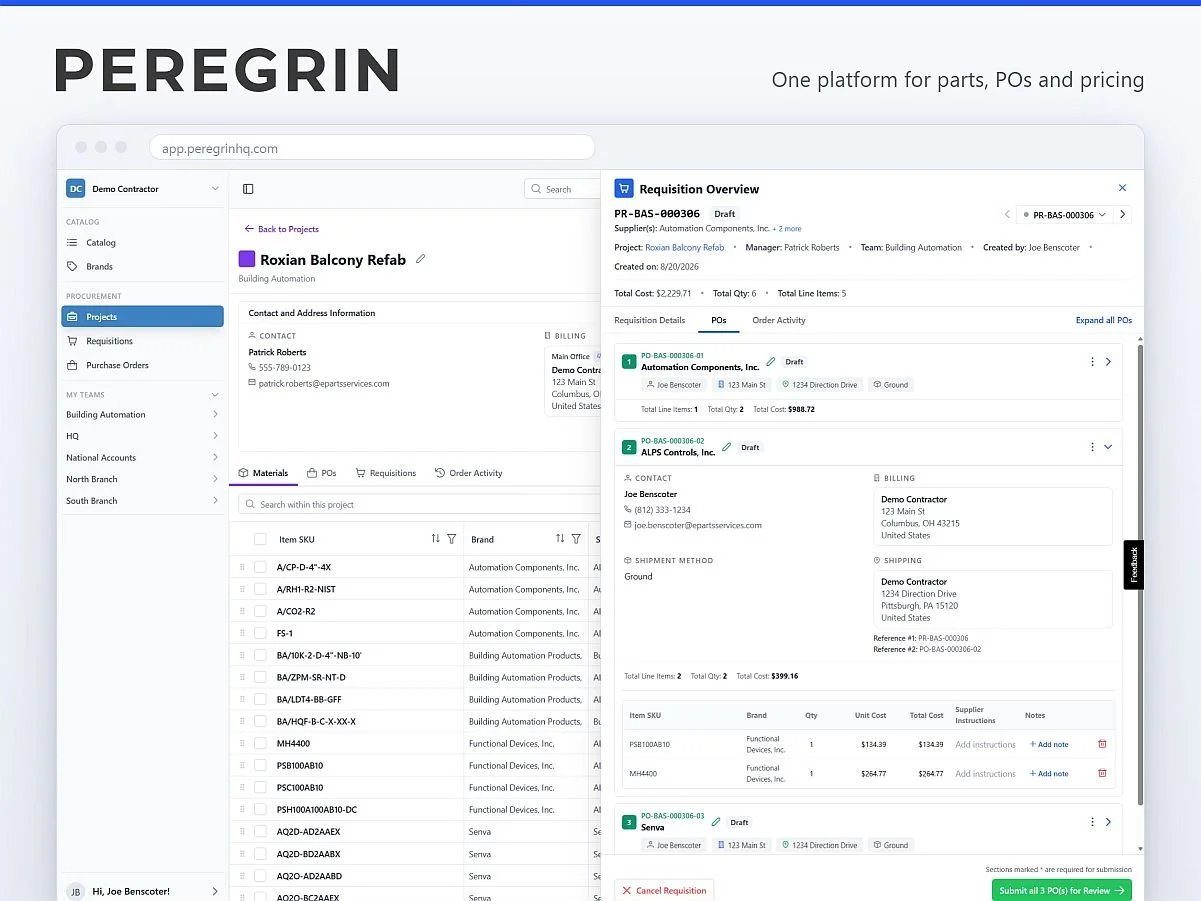
Task: Open more options for Senva PO
Action: [x=1092, y=822]
